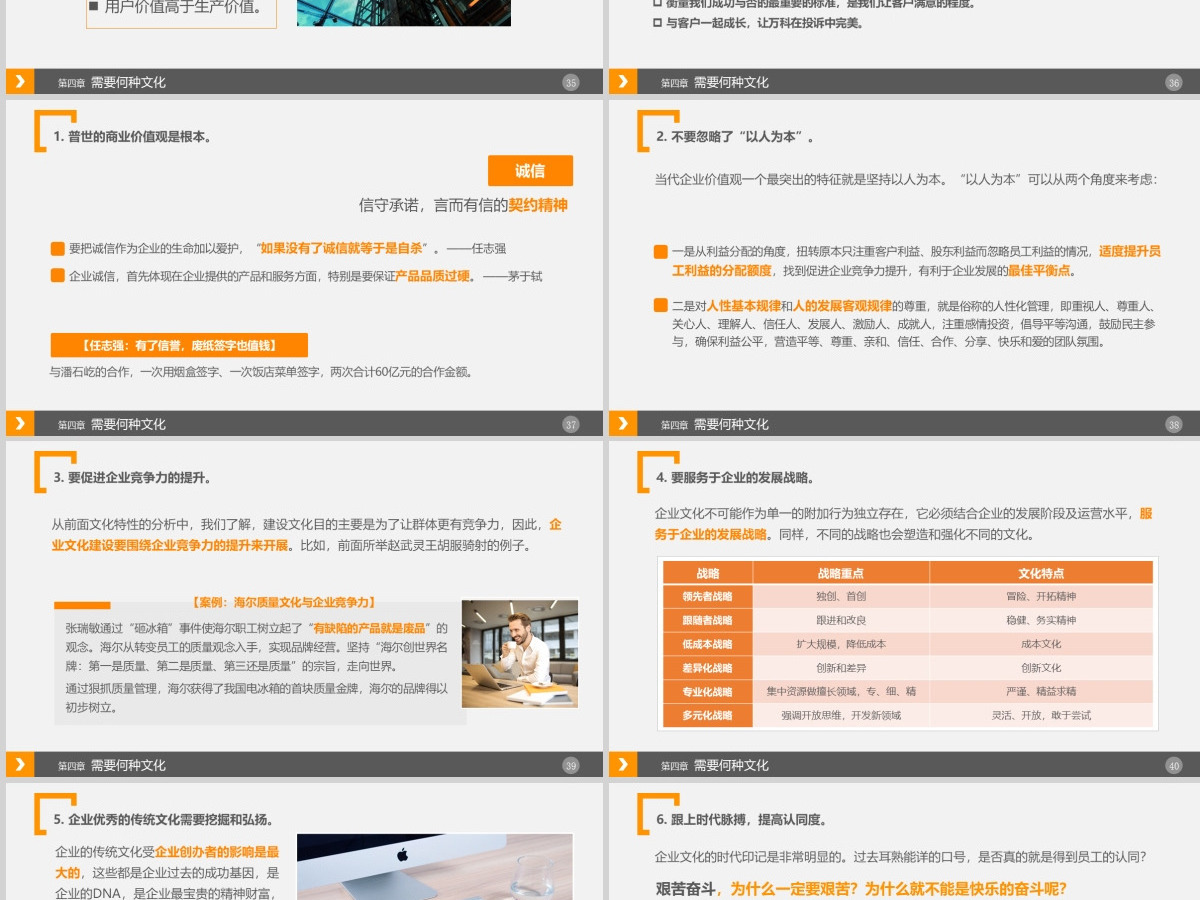Click the line "与潘石屹的合作，一次用烟盒签字"

(261, 372)
